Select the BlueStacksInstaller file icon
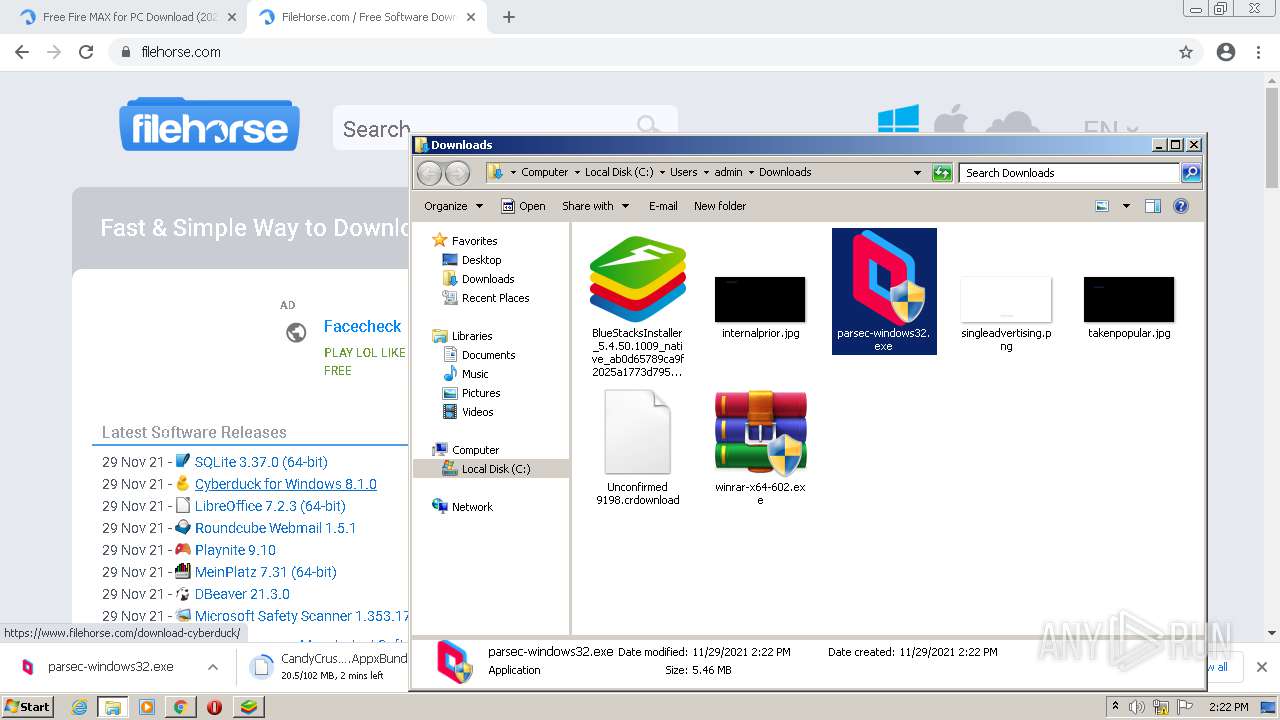This screenshot has height=720, width=1280. [637, 280]
